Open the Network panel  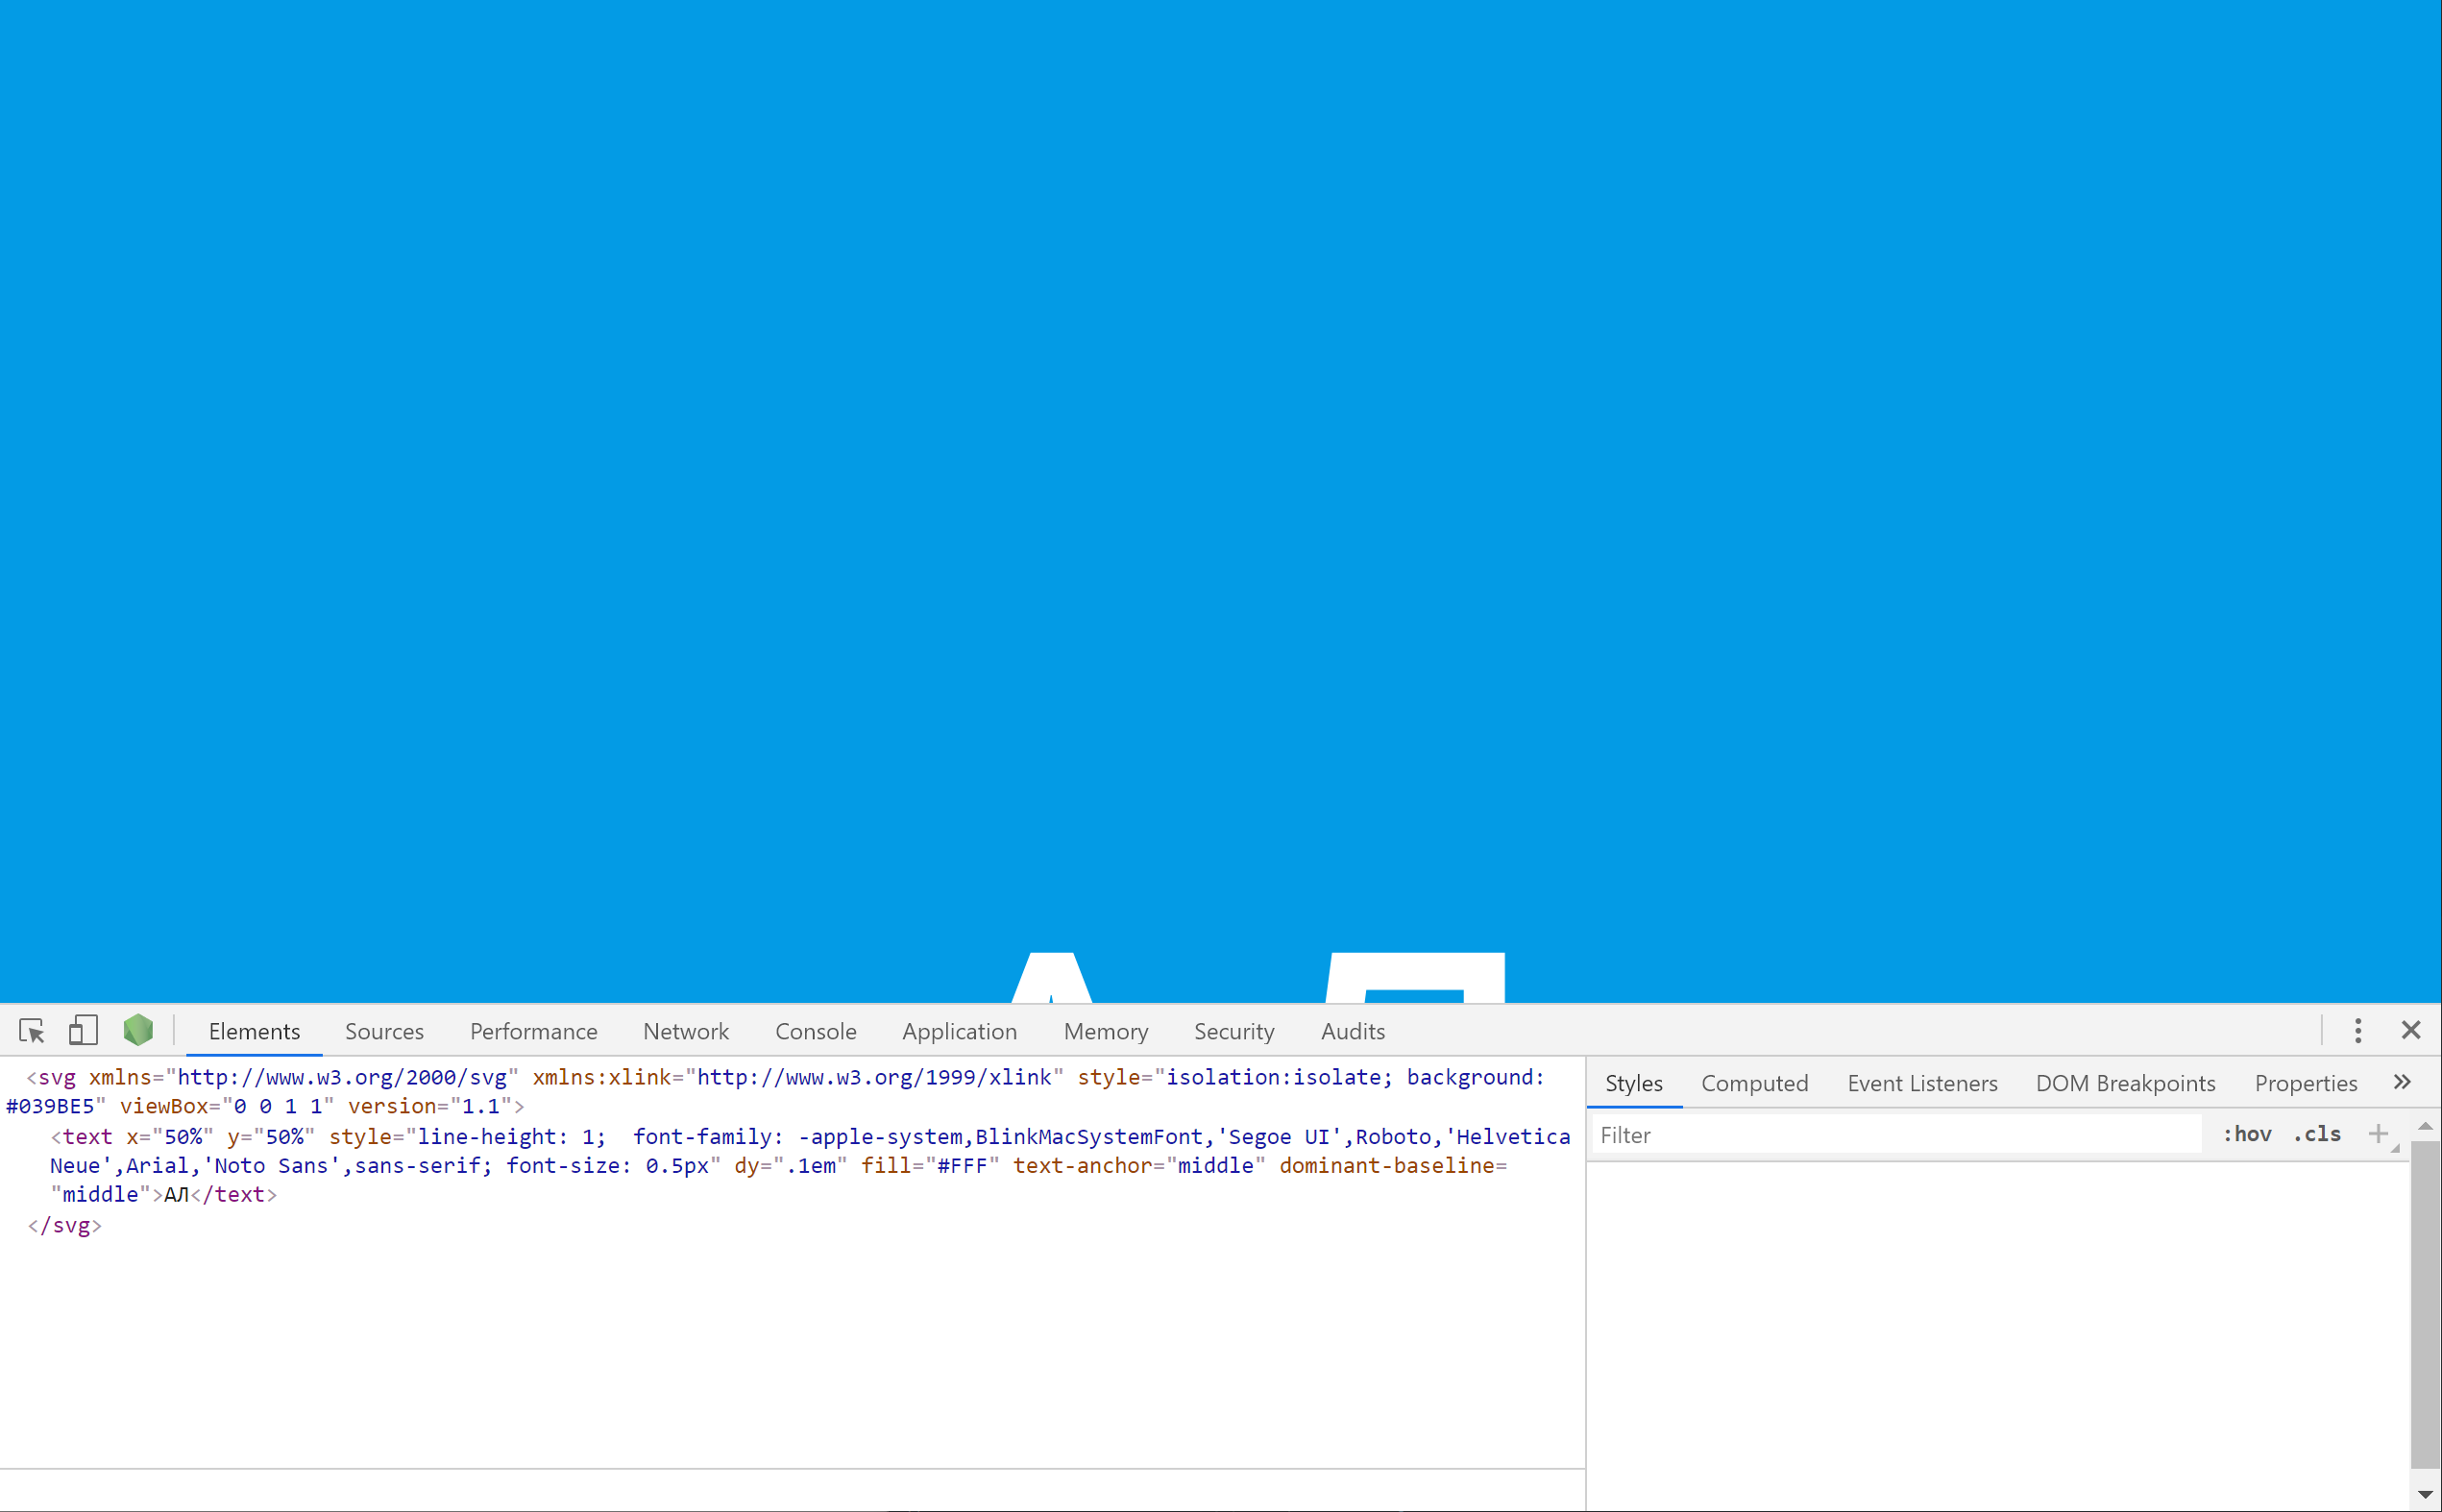[x=686, y=1031]
